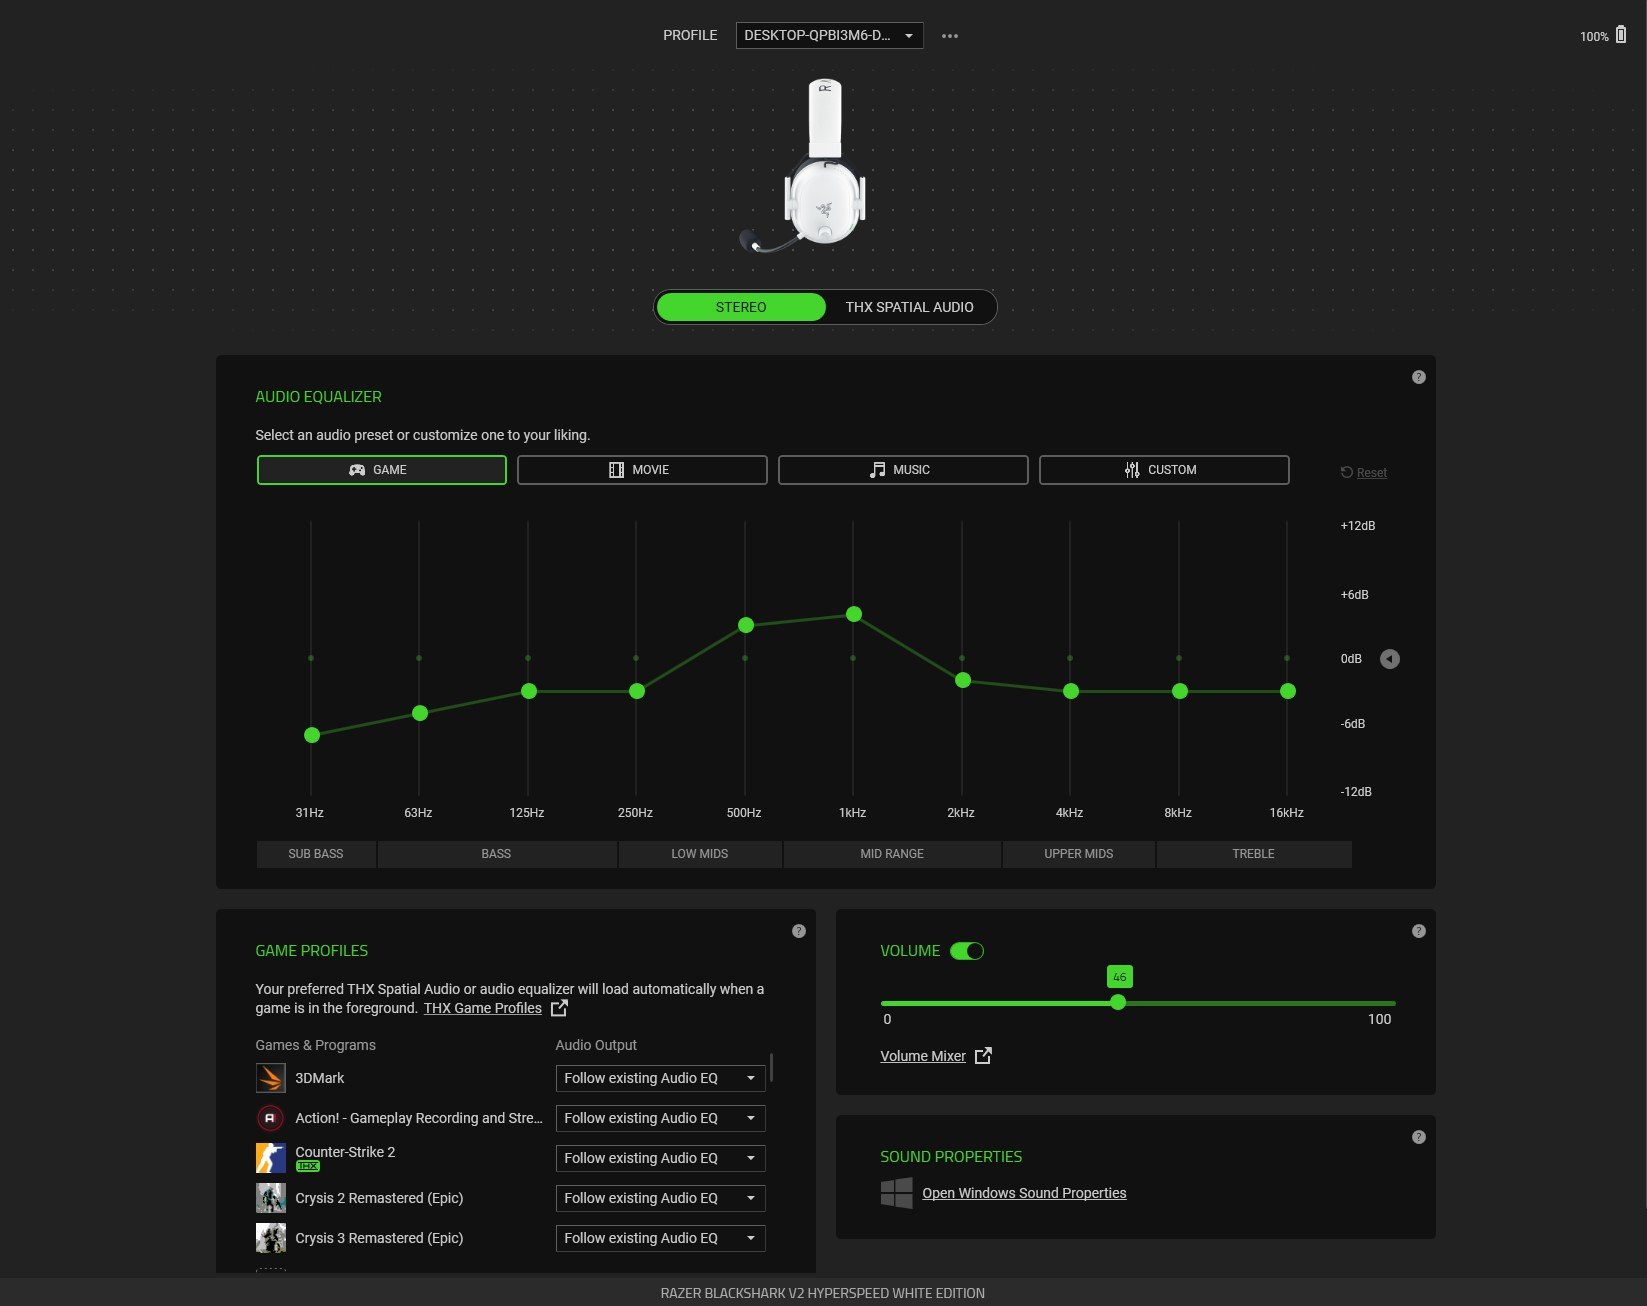The height and width of the screenshot is (1306, 1647).
Task: Apply the MUSIC equalizer preset
Action: (x=902, y=469)
